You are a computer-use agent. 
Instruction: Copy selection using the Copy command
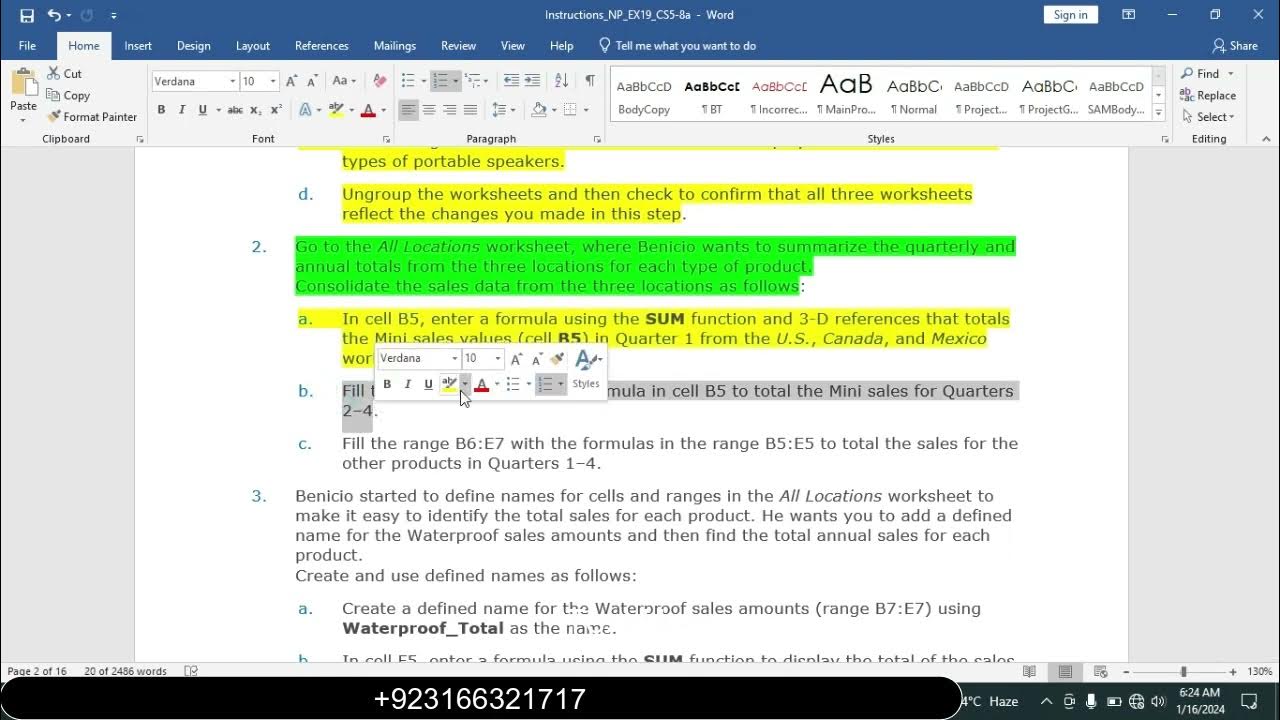68,95
